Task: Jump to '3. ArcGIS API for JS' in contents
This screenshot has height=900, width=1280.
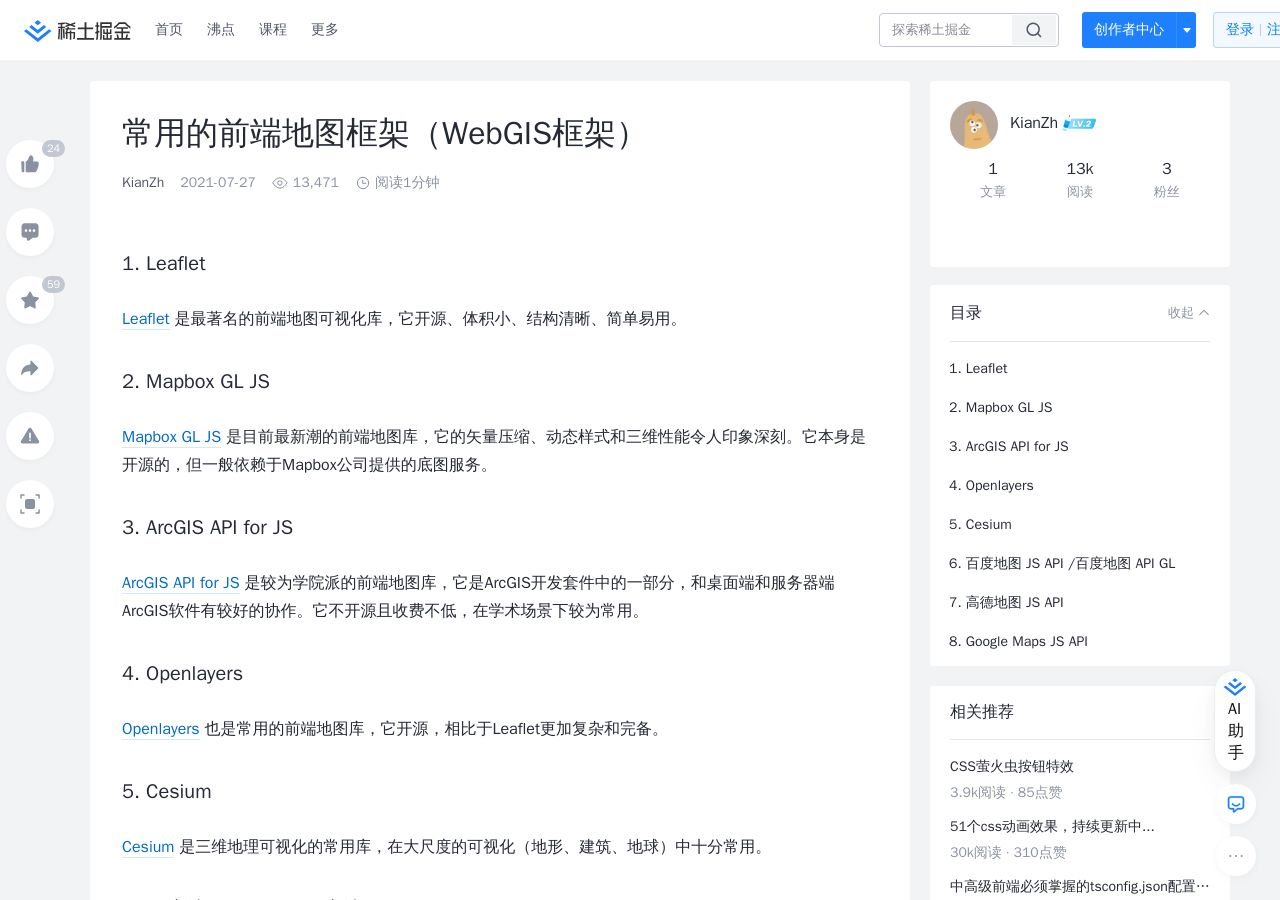Action: point(1009,446)
